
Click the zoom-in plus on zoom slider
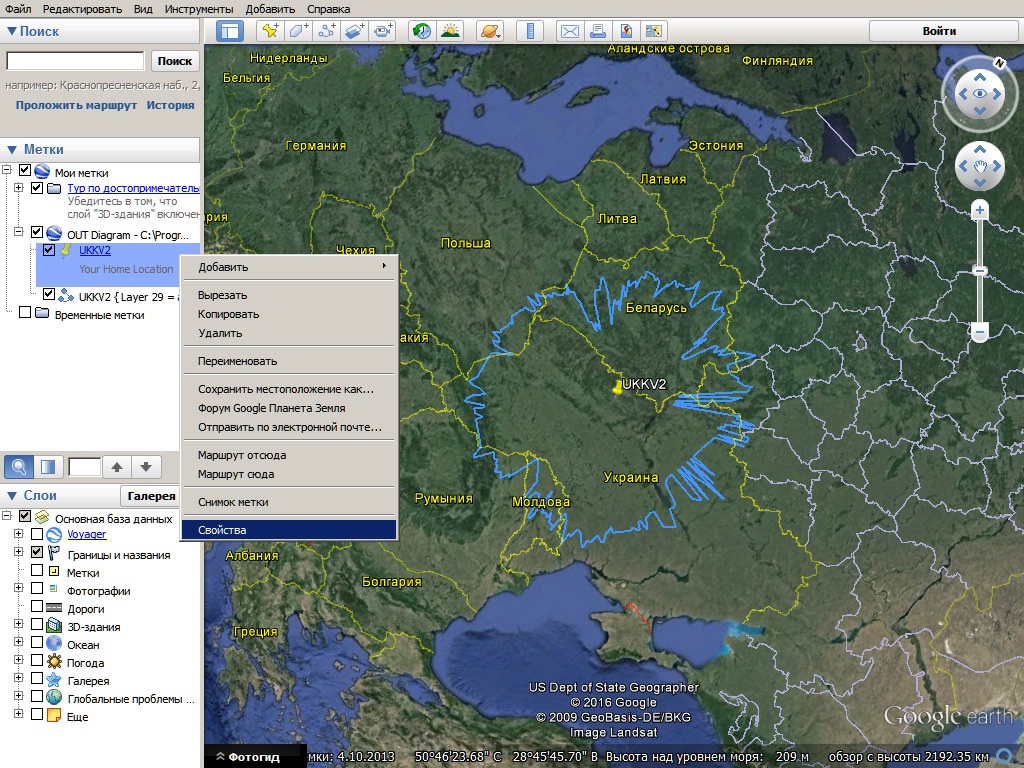pyautogui.click(x=980, y=210)
